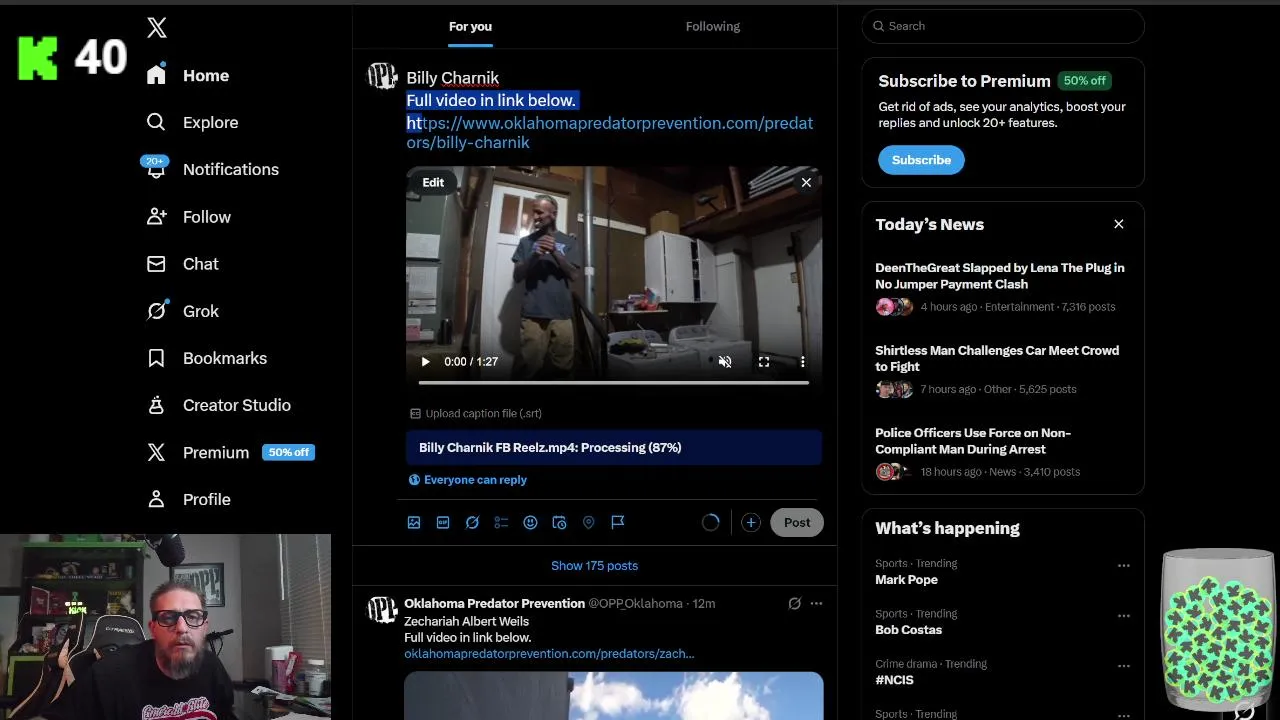Switch to the Following tab

pos(713,27)
